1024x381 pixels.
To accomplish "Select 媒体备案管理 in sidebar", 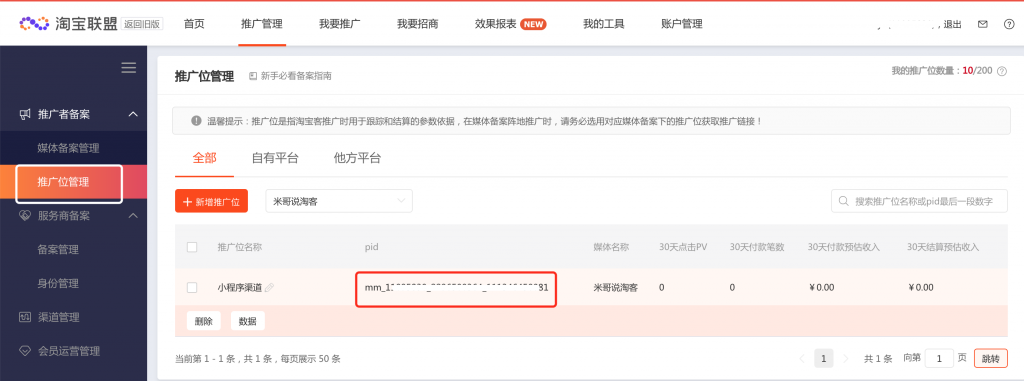I will coord(69,148).
